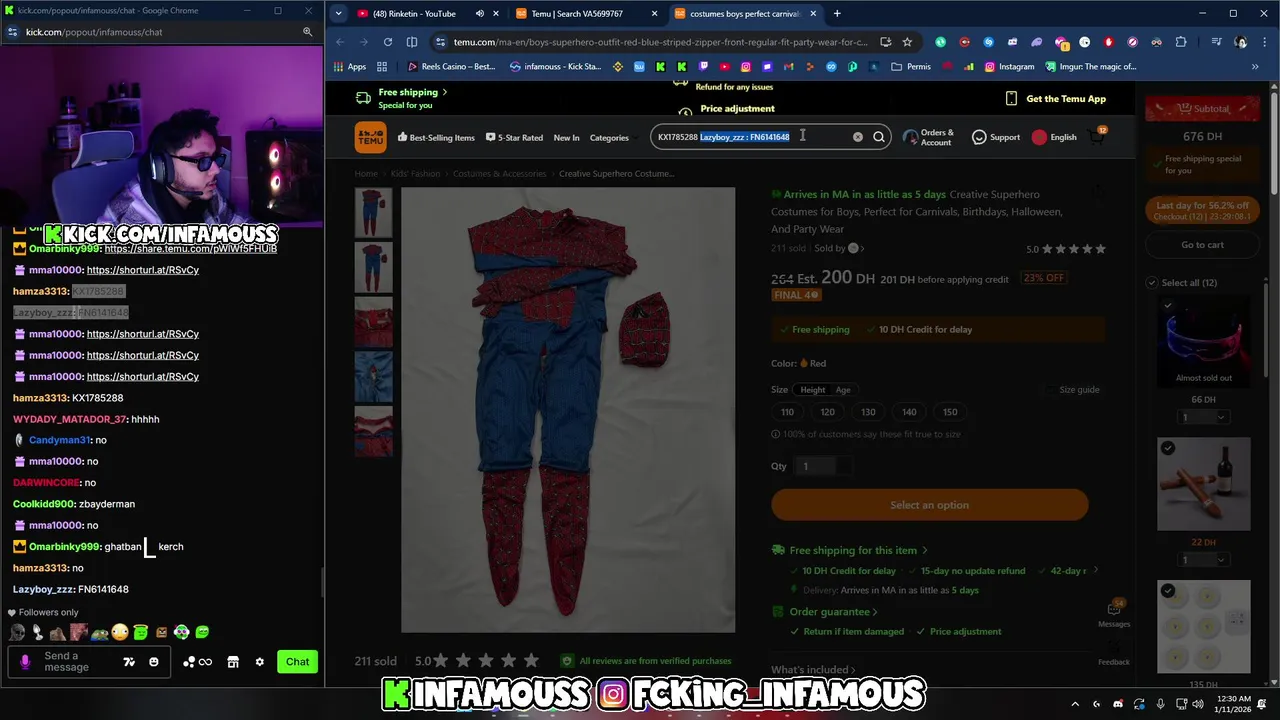Bookmark this page with the star icon
The image size is (1280, 720).
907,42
